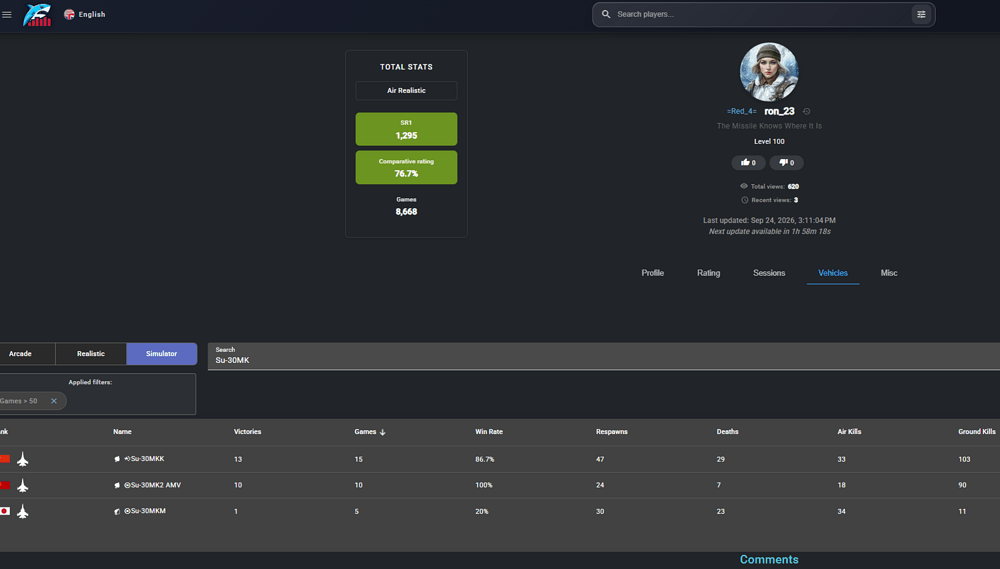The image size is (1000, 569).
Task: Sort by the Air Kills column
Action: coord(849,432)
